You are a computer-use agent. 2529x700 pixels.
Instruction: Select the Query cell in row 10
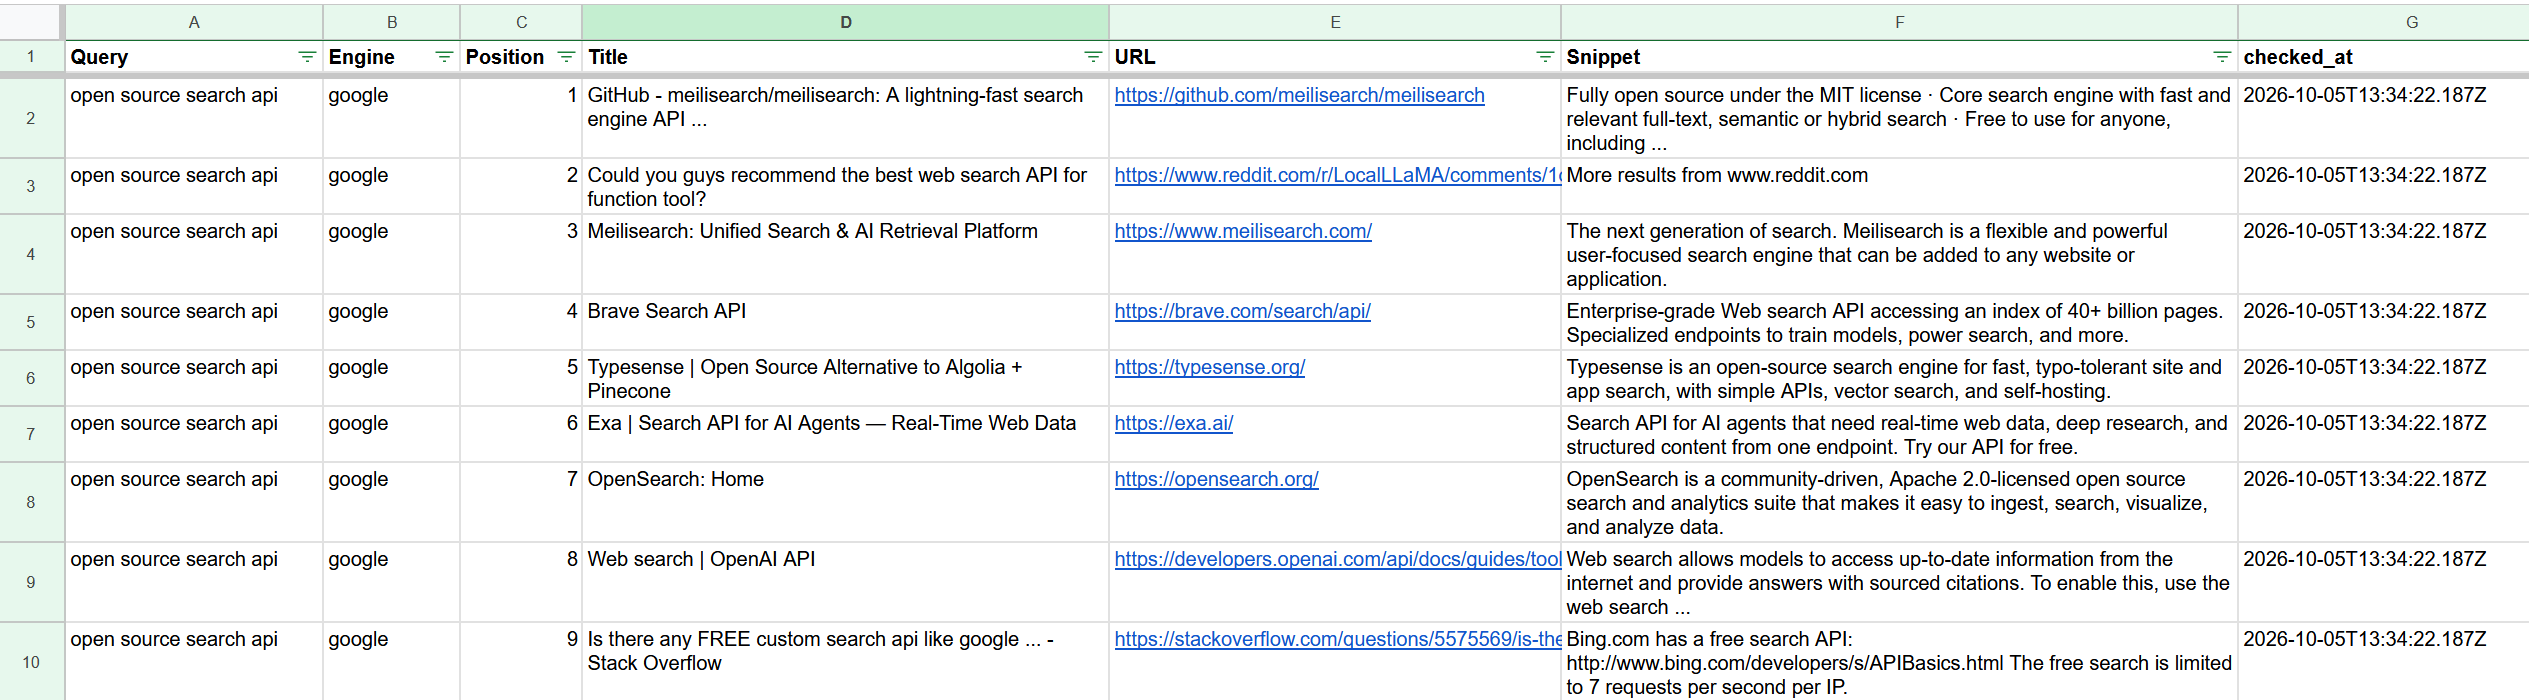click(194, 662)
